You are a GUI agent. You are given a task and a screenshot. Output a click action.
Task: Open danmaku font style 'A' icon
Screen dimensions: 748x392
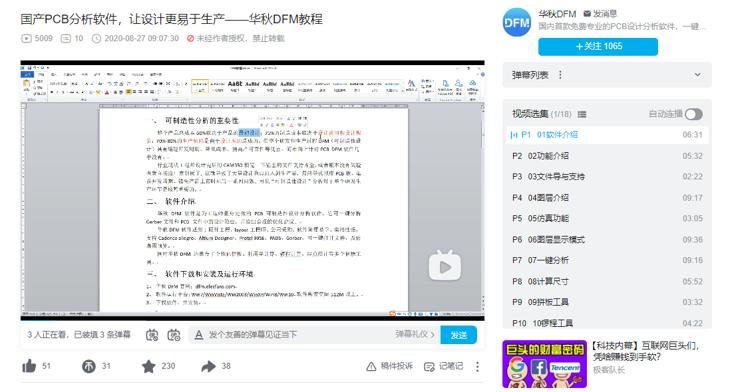pyautogui.click(x=198, y=335)
